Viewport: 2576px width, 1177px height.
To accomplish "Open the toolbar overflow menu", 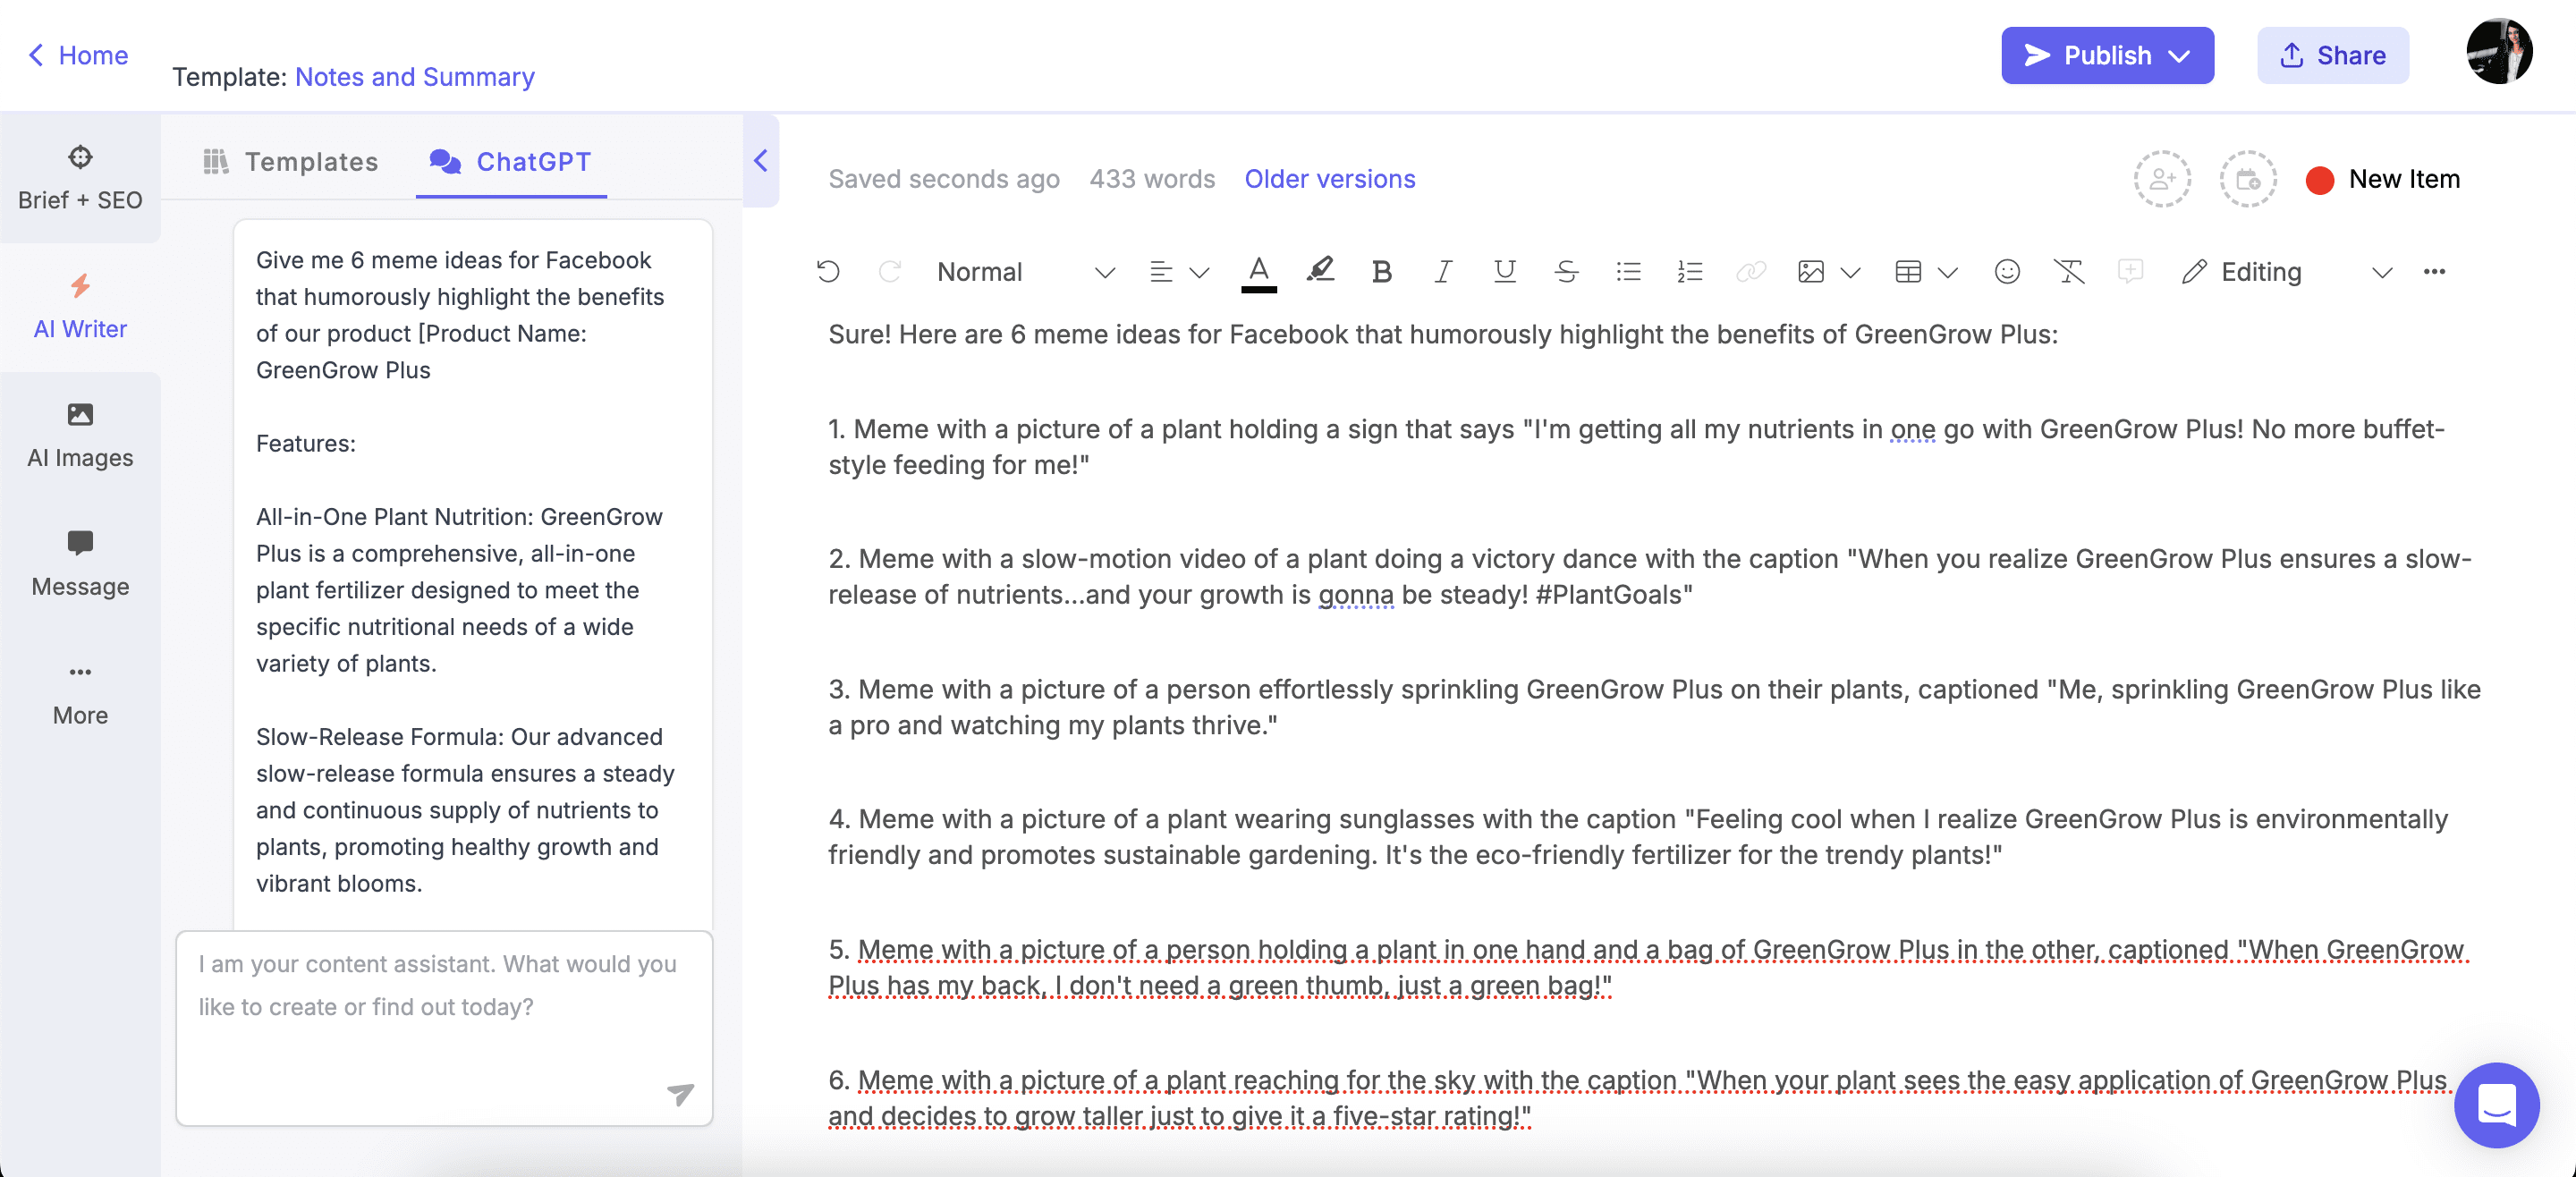I will [2434, 272].
